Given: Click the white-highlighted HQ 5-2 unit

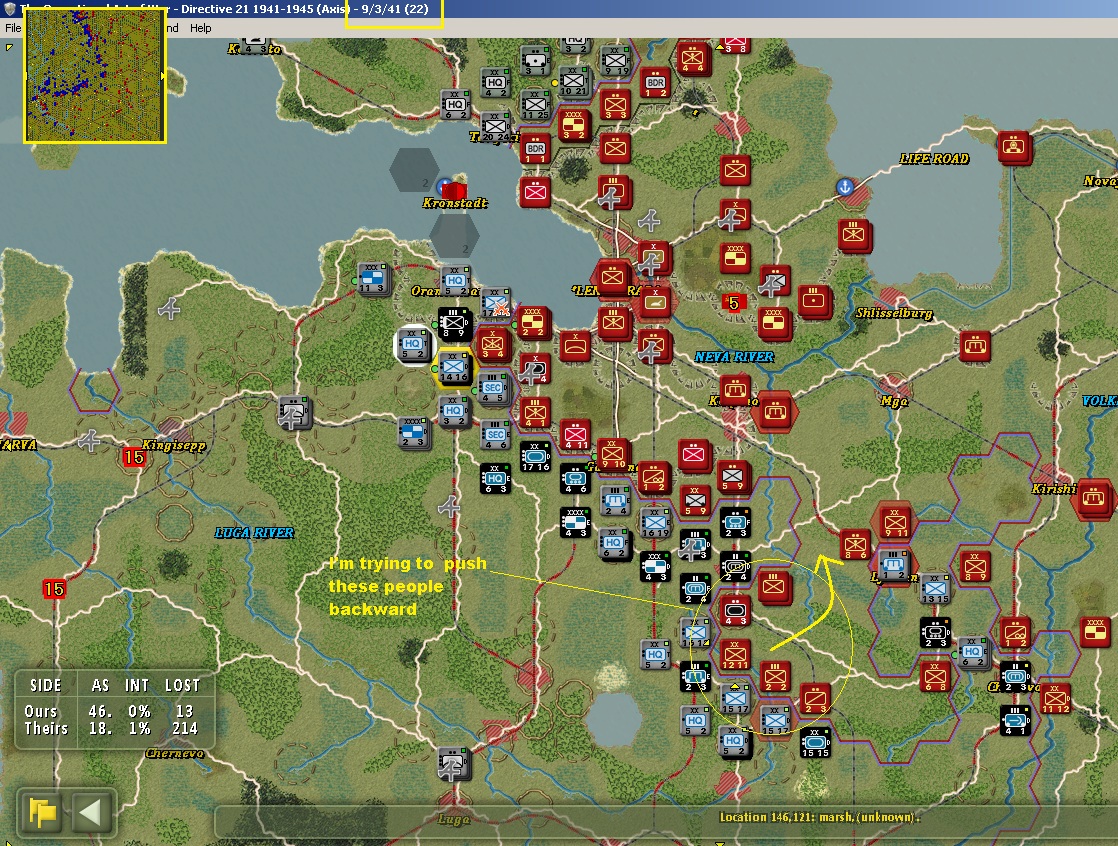Looking at the screenshot, I should pos(414,345).
